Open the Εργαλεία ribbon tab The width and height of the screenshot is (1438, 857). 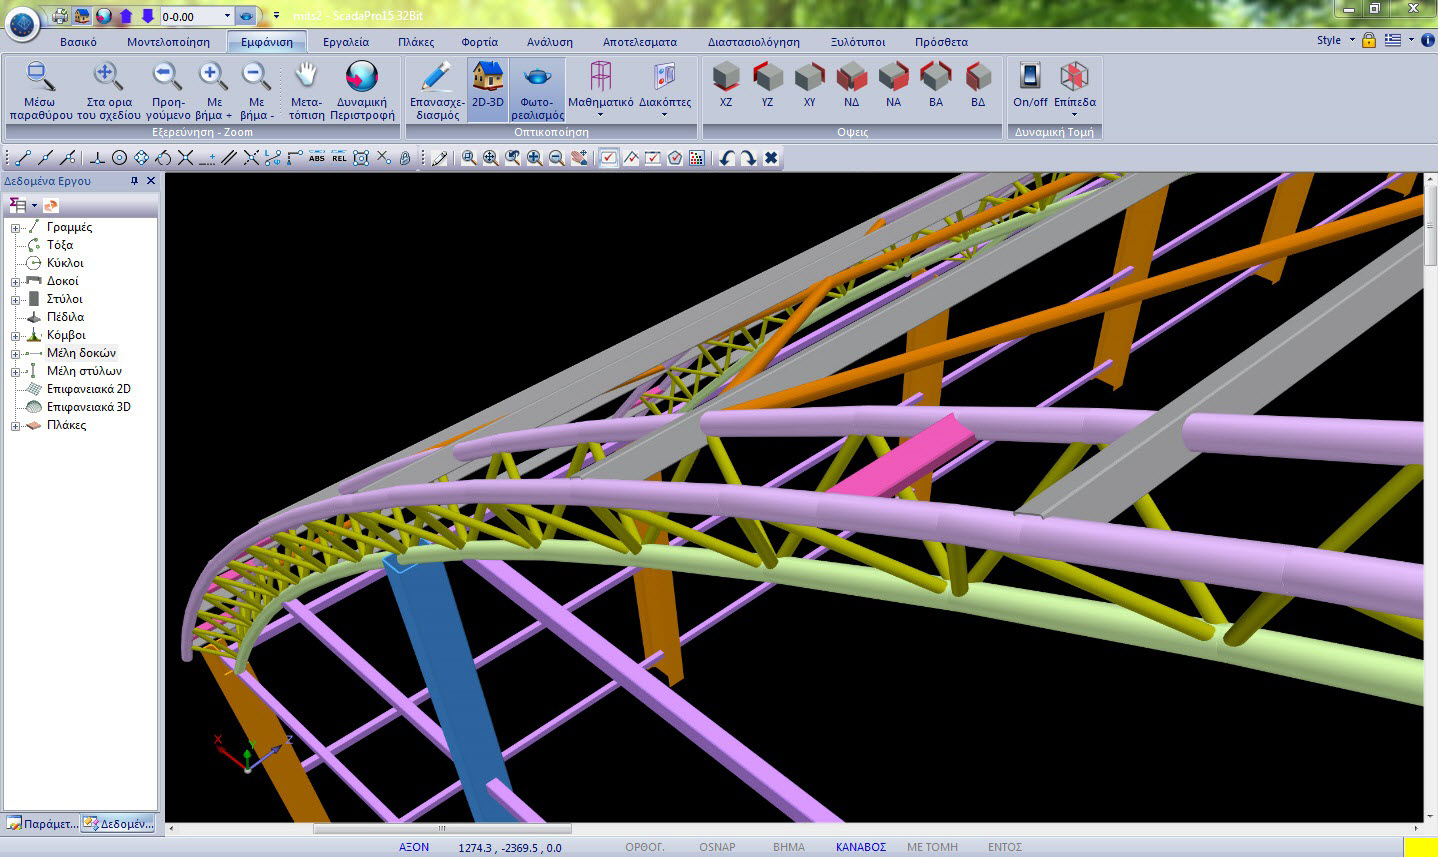[x=346, y=42]
